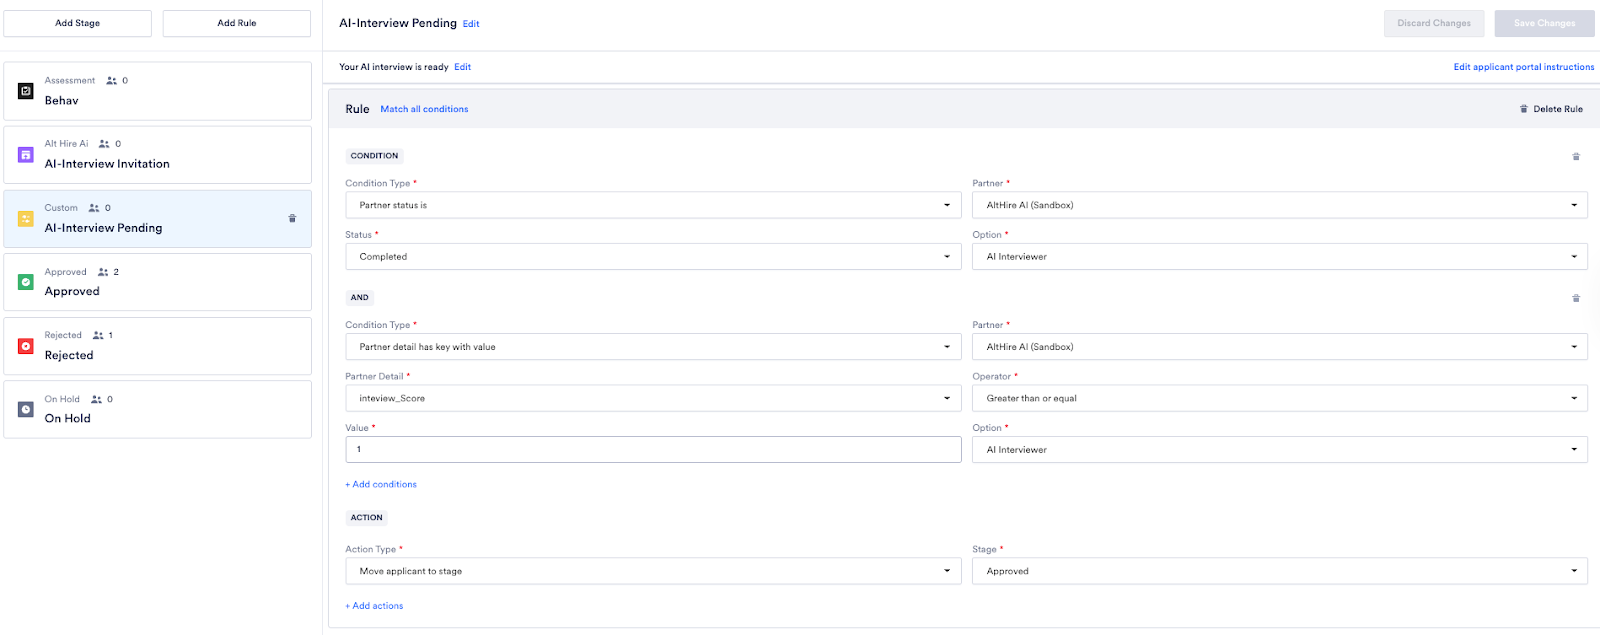Click the black Assessment stage icon for Behav

pyautogui.click(x=26, y=91)
